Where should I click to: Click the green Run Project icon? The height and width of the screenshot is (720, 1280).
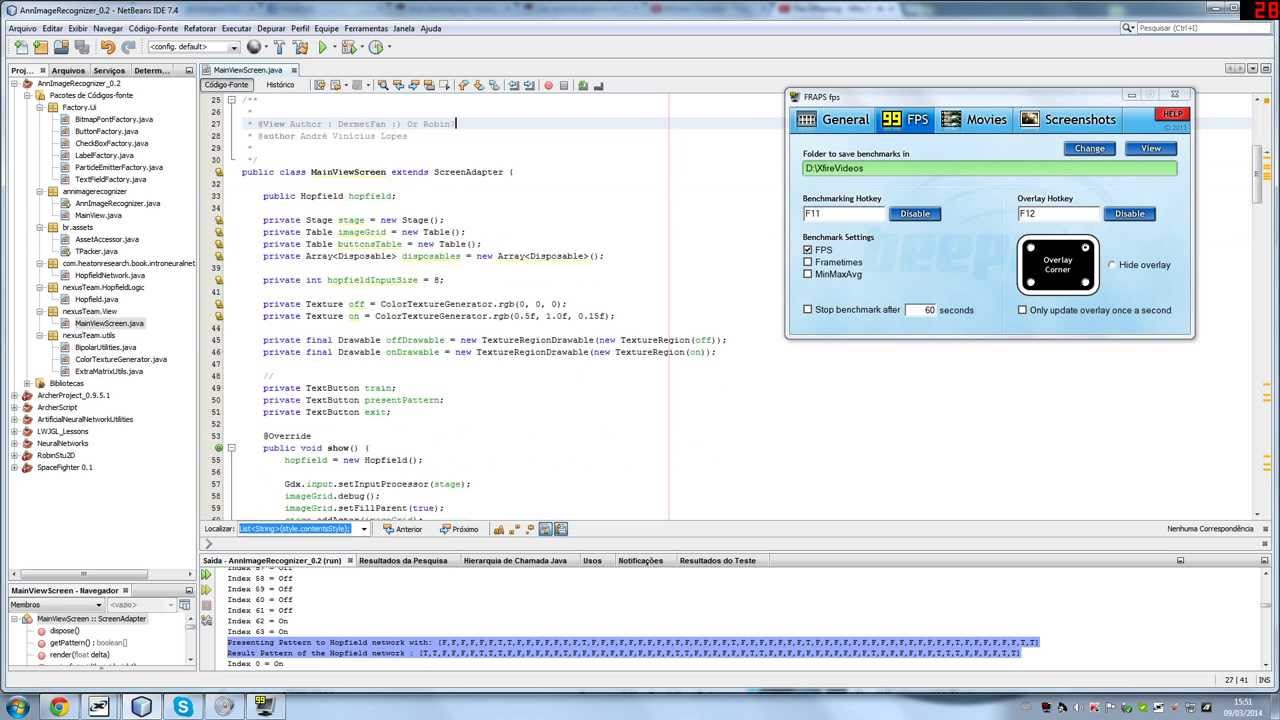pos(322,47)
